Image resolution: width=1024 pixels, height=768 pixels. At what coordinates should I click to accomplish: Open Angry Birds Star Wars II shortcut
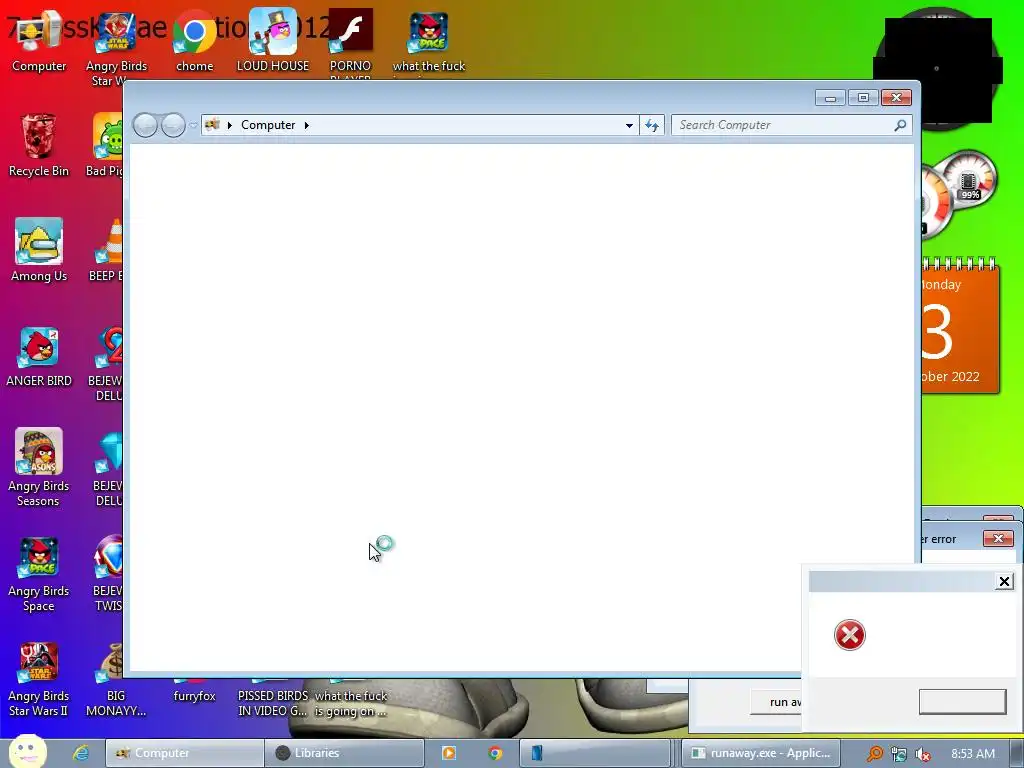(x=39, y=679)
